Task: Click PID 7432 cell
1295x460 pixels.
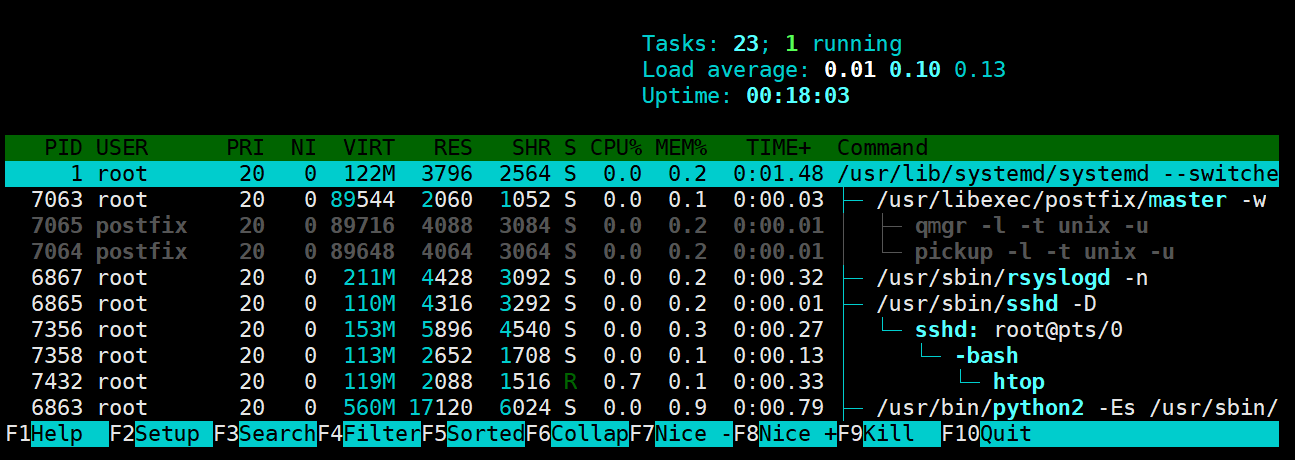Action: pos(57,382)
